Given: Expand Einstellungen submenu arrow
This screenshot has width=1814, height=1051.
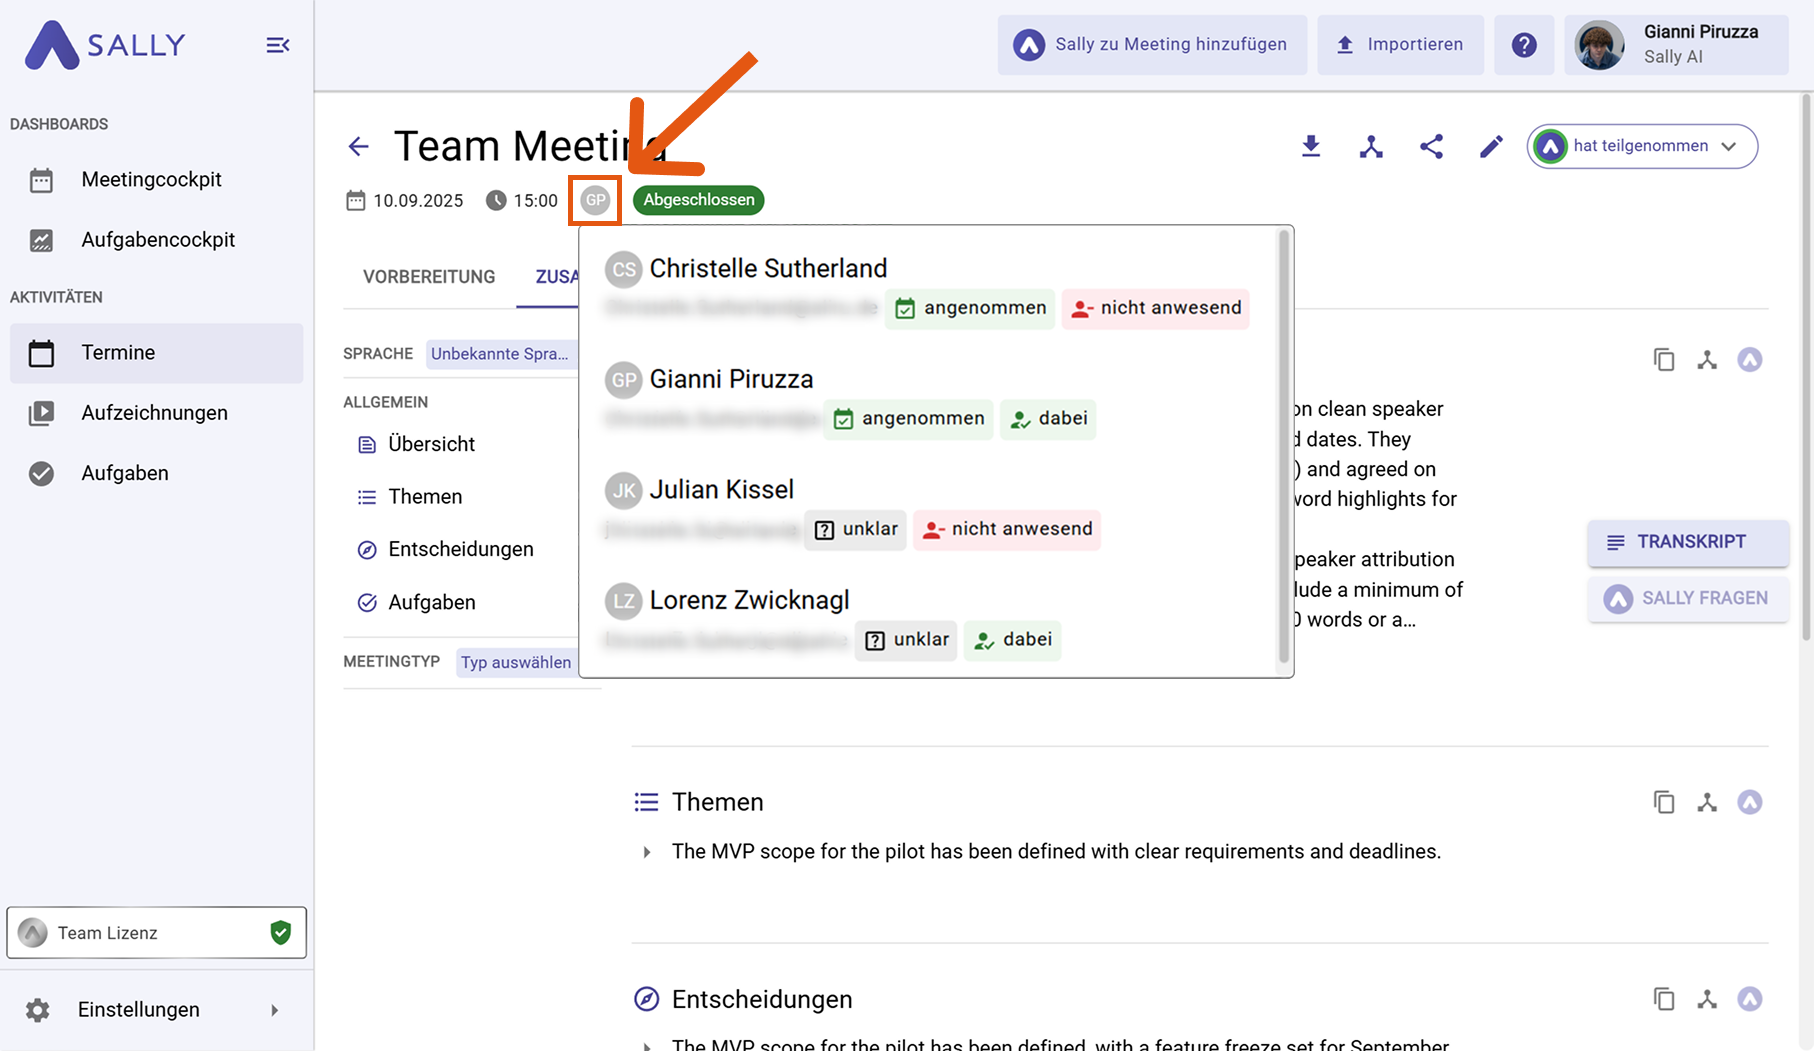Looking at the screenshot, I should pyautogui.click(x=274, y=1010).
